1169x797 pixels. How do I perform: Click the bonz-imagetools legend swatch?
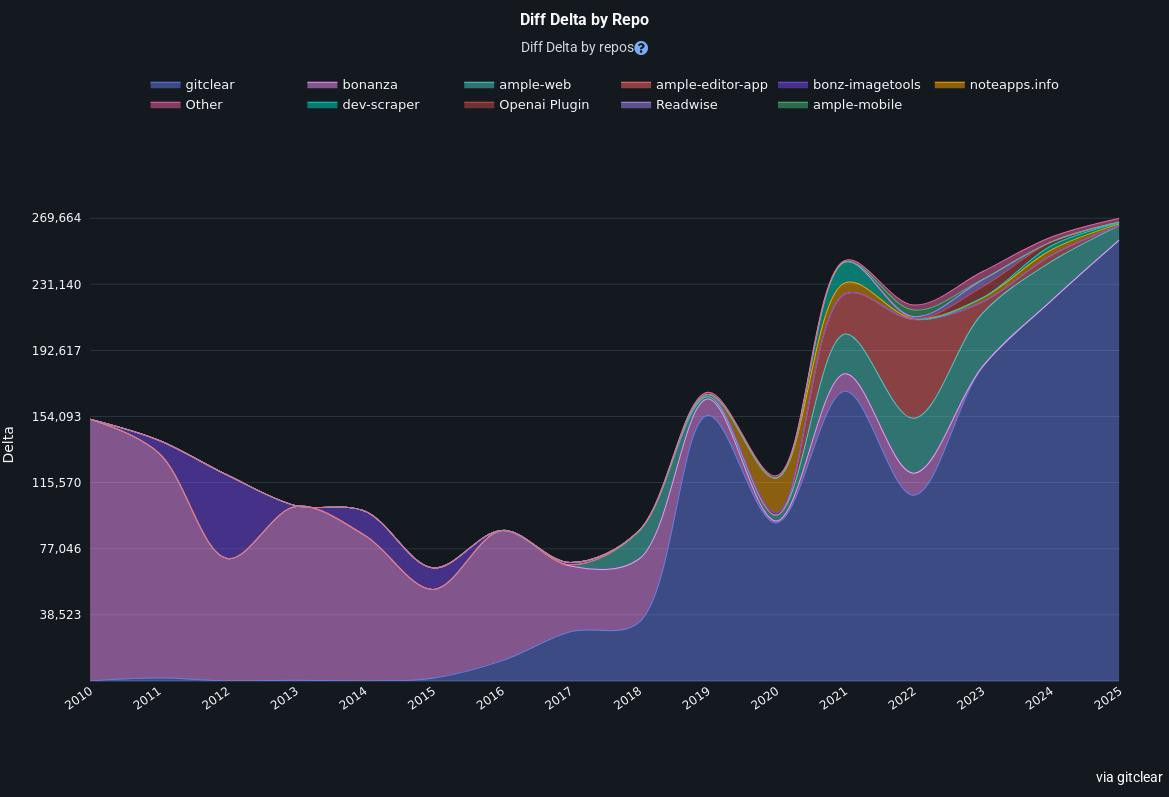793,85
